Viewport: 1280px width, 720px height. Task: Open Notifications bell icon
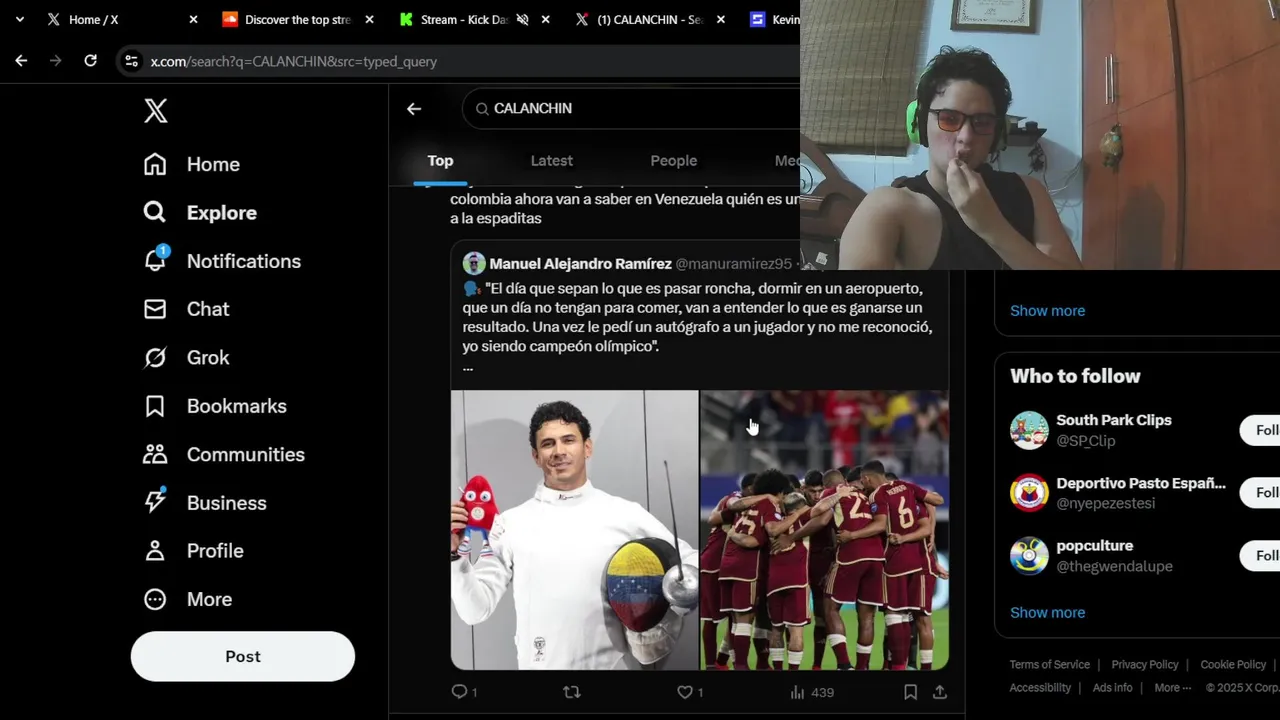pos(155,260)
